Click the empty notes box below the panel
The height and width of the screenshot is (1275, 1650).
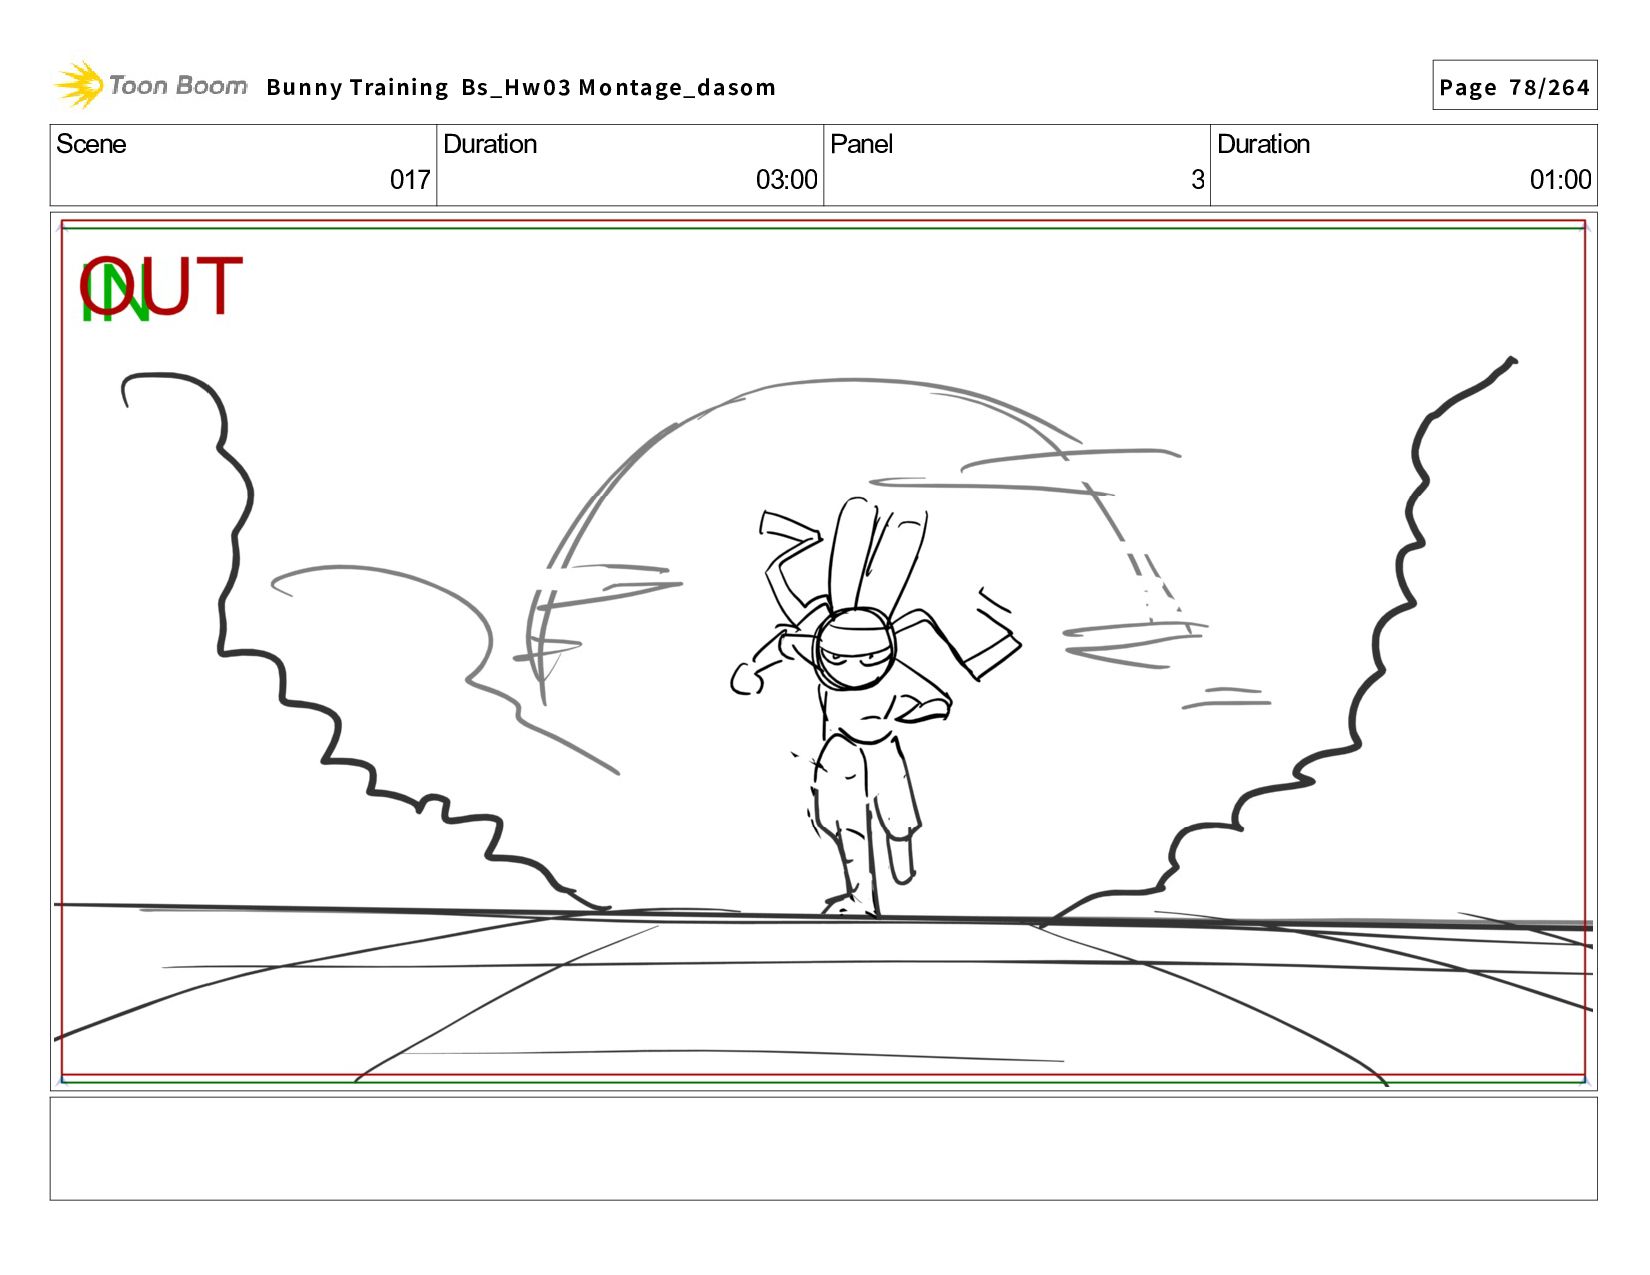pyautogui.click(x=823, y=1148)
